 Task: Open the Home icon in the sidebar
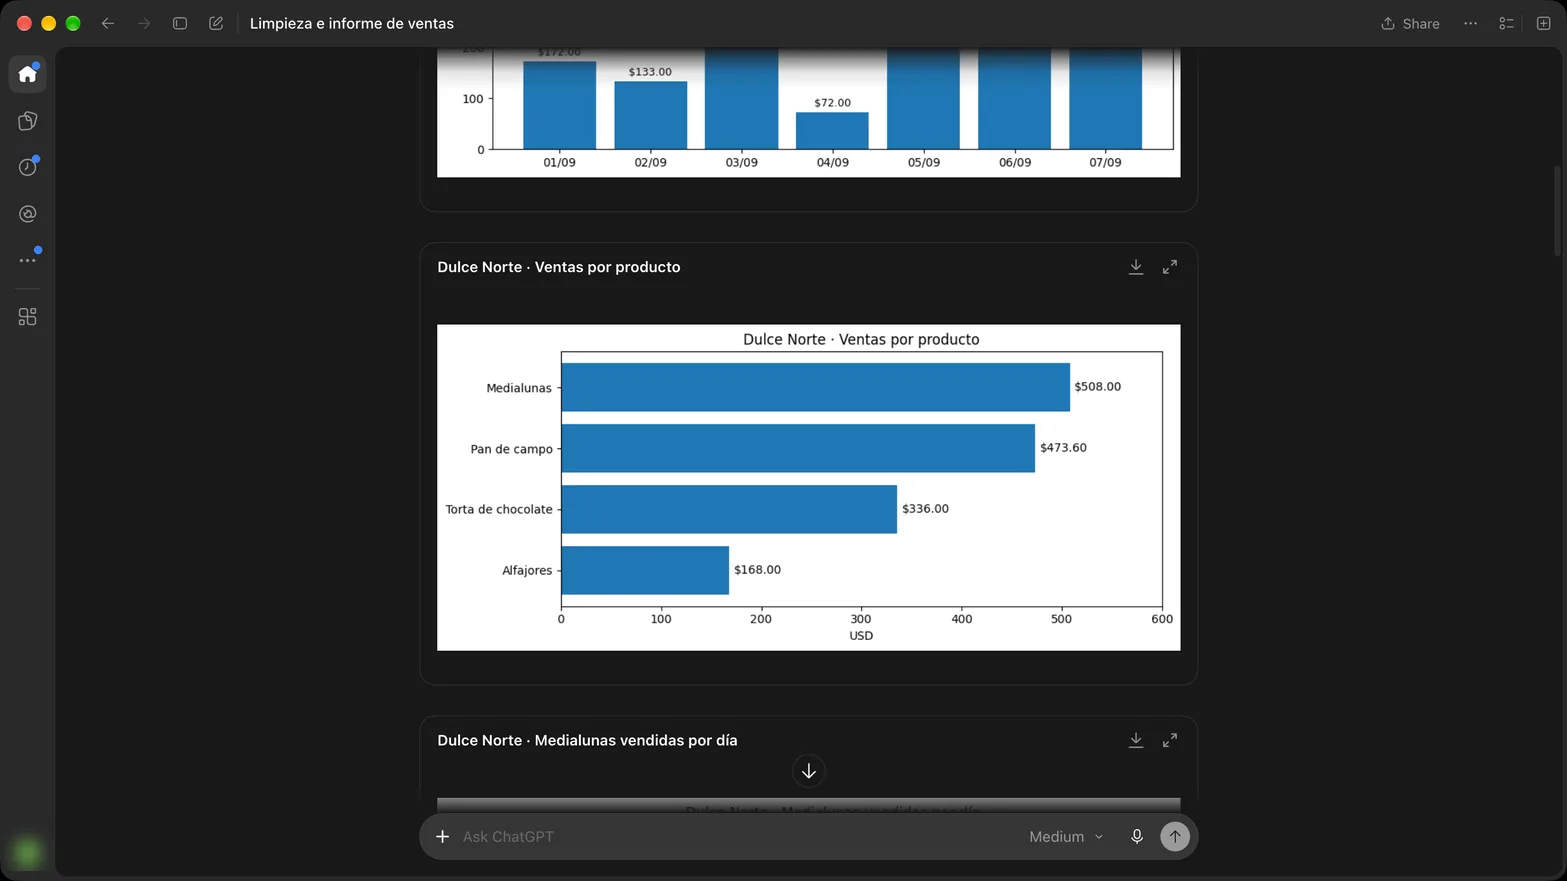[x=28, y=74]
